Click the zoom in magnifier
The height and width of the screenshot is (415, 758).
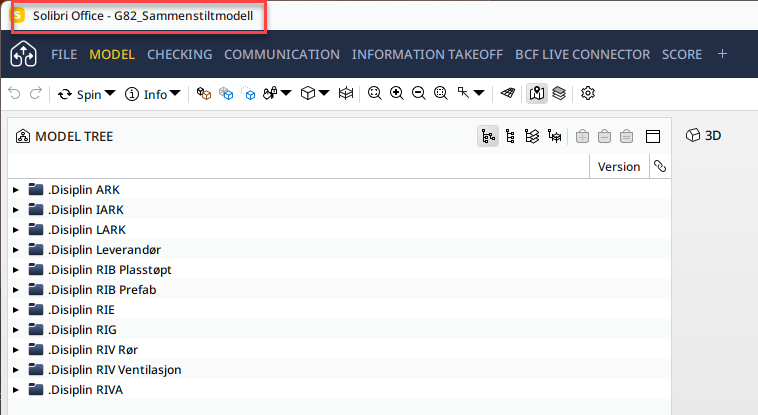pyautogui.click(x=397, y=93)
